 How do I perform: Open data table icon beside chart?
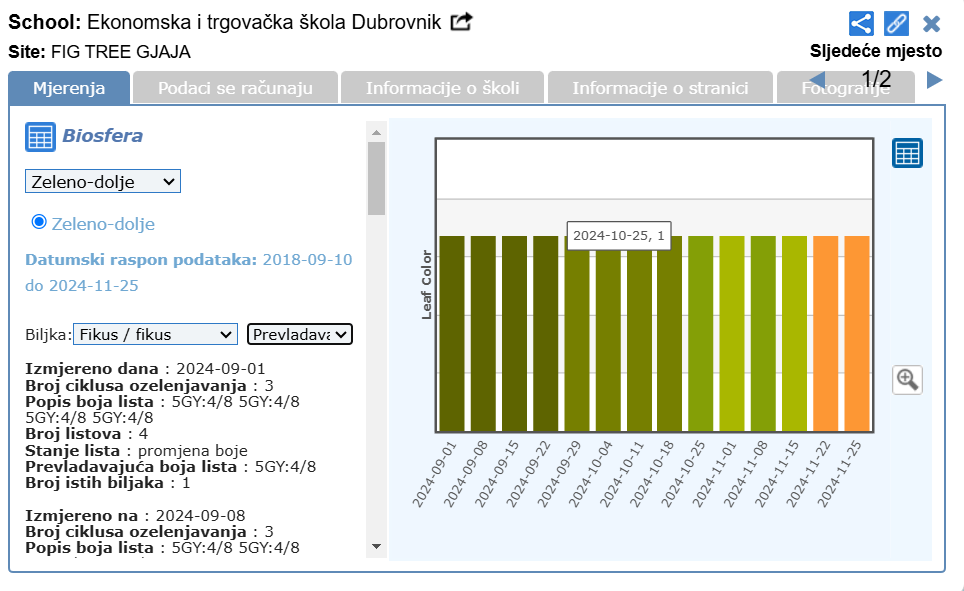click(x=907, y=153)
